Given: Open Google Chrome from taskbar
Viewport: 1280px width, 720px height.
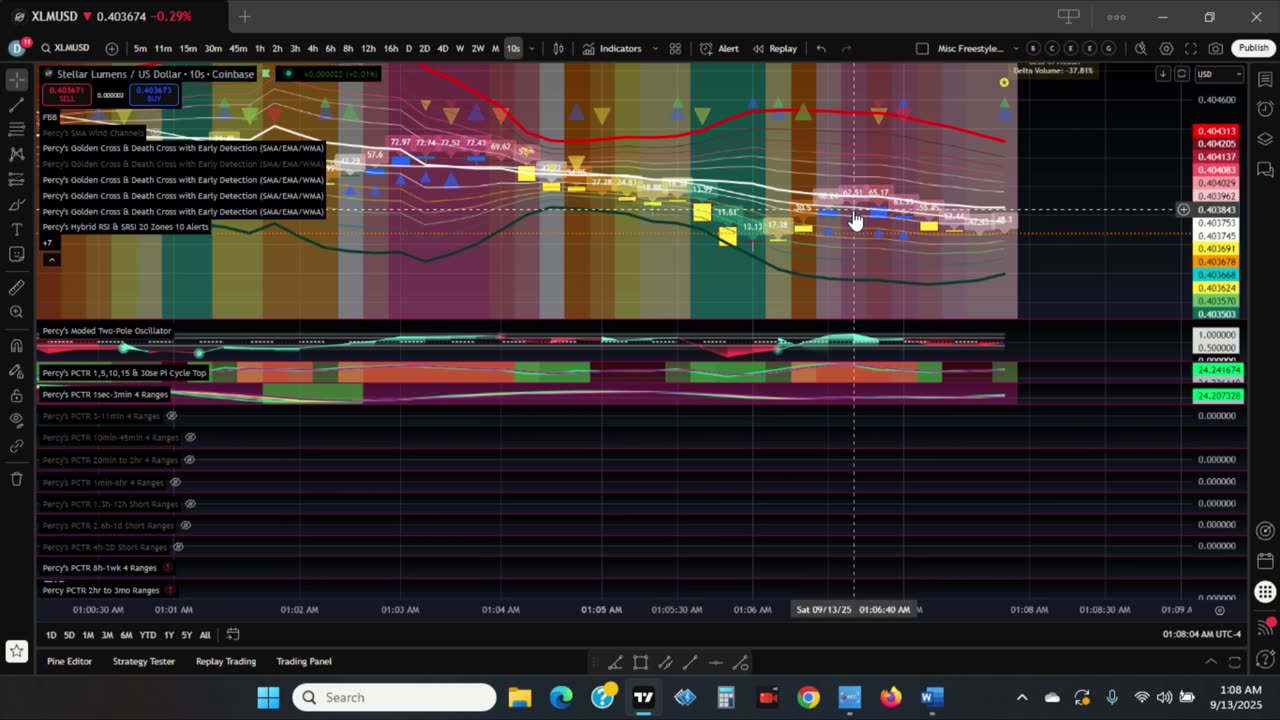Looking at the screenshot, I should (x=808, y=697).
